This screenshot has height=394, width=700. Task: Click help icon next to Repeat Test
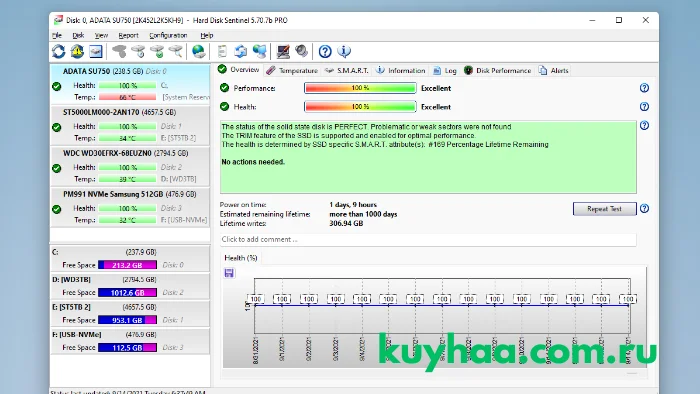pyautogui.click(x=644, y=208)
